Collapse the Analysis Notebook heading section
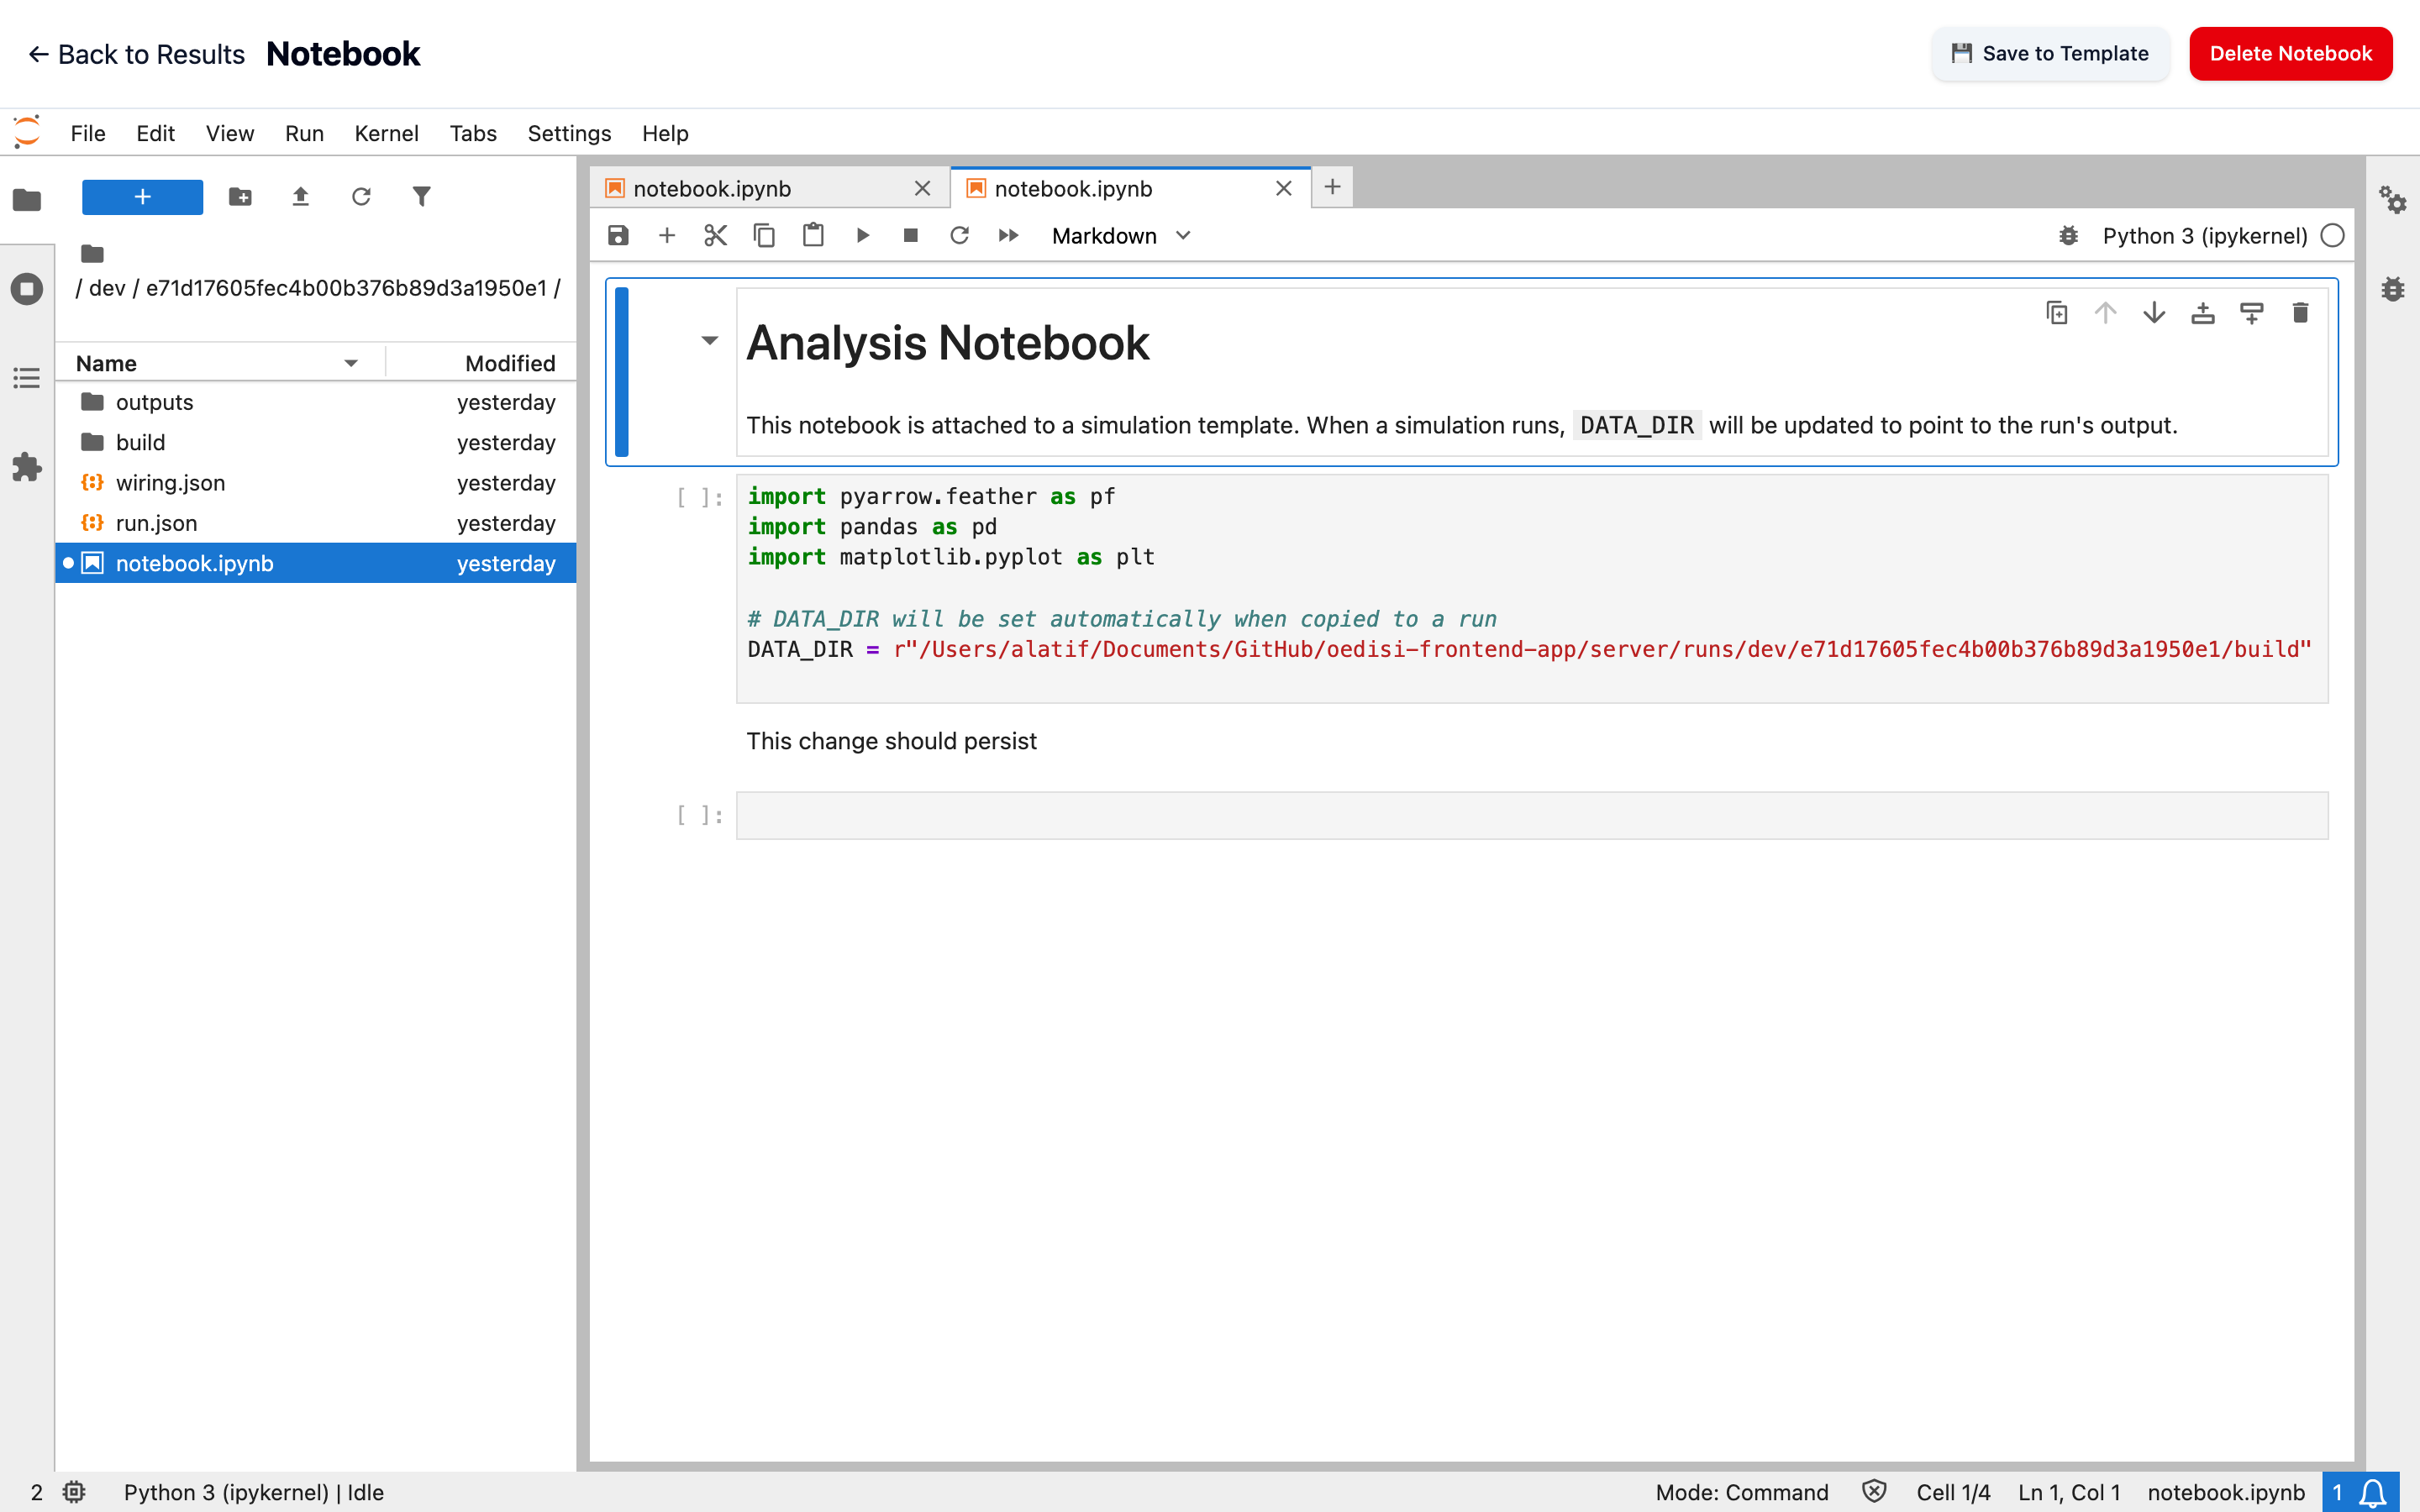Viewport: 2420px width, 1512px height. pos(709,341)
